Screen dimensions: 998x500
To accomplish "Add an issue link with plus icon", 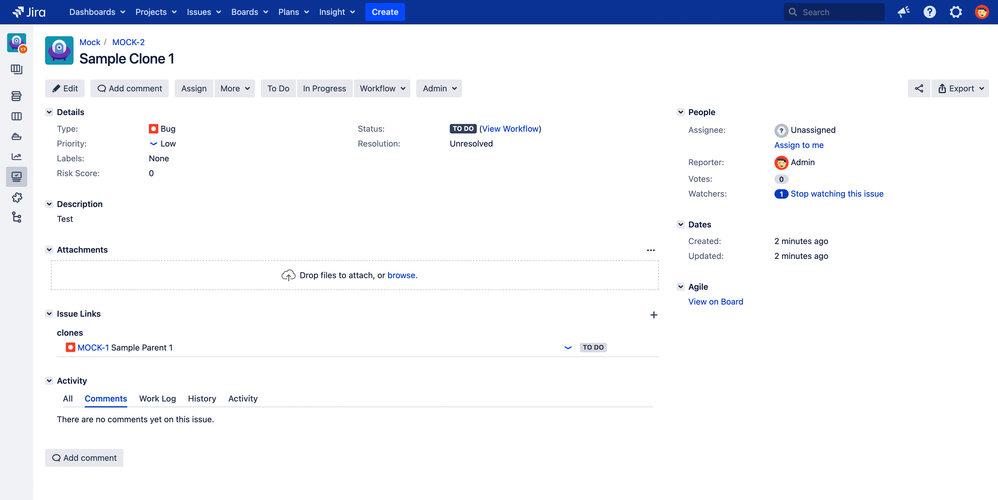I will click(653, 315).
